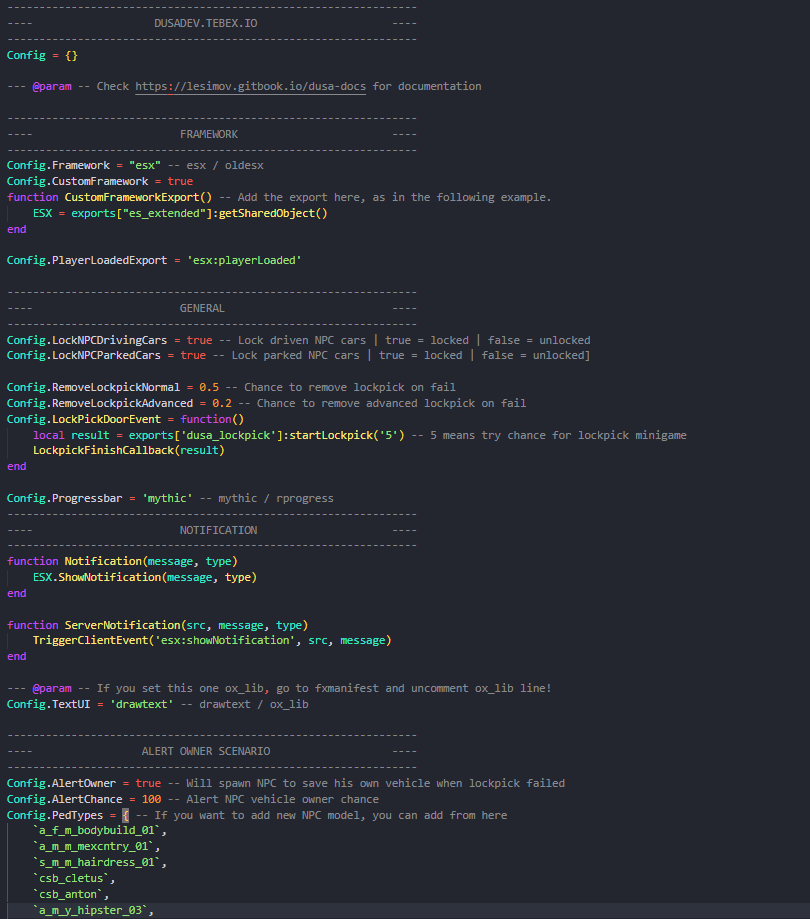Click the GENERAL section header comment
Screen dimensions: 810x919
(x=202, y=308)
